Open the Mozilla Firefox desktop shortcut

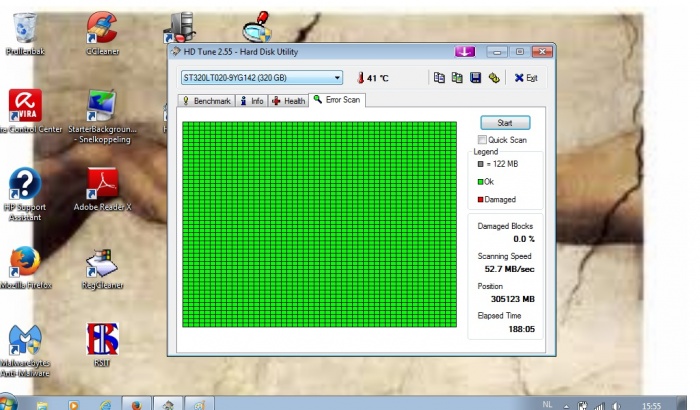(25, 268)
